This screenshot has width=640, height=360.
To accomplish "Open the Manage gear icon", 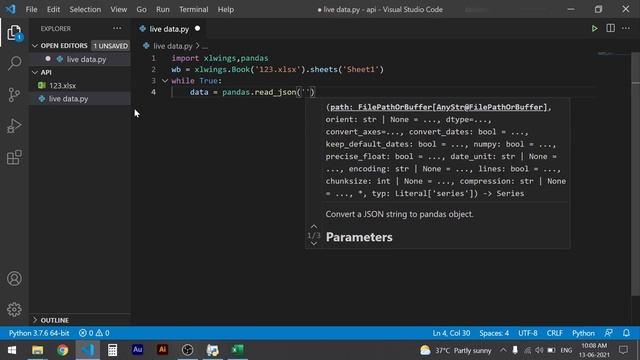I will click(x=14, y=309).
